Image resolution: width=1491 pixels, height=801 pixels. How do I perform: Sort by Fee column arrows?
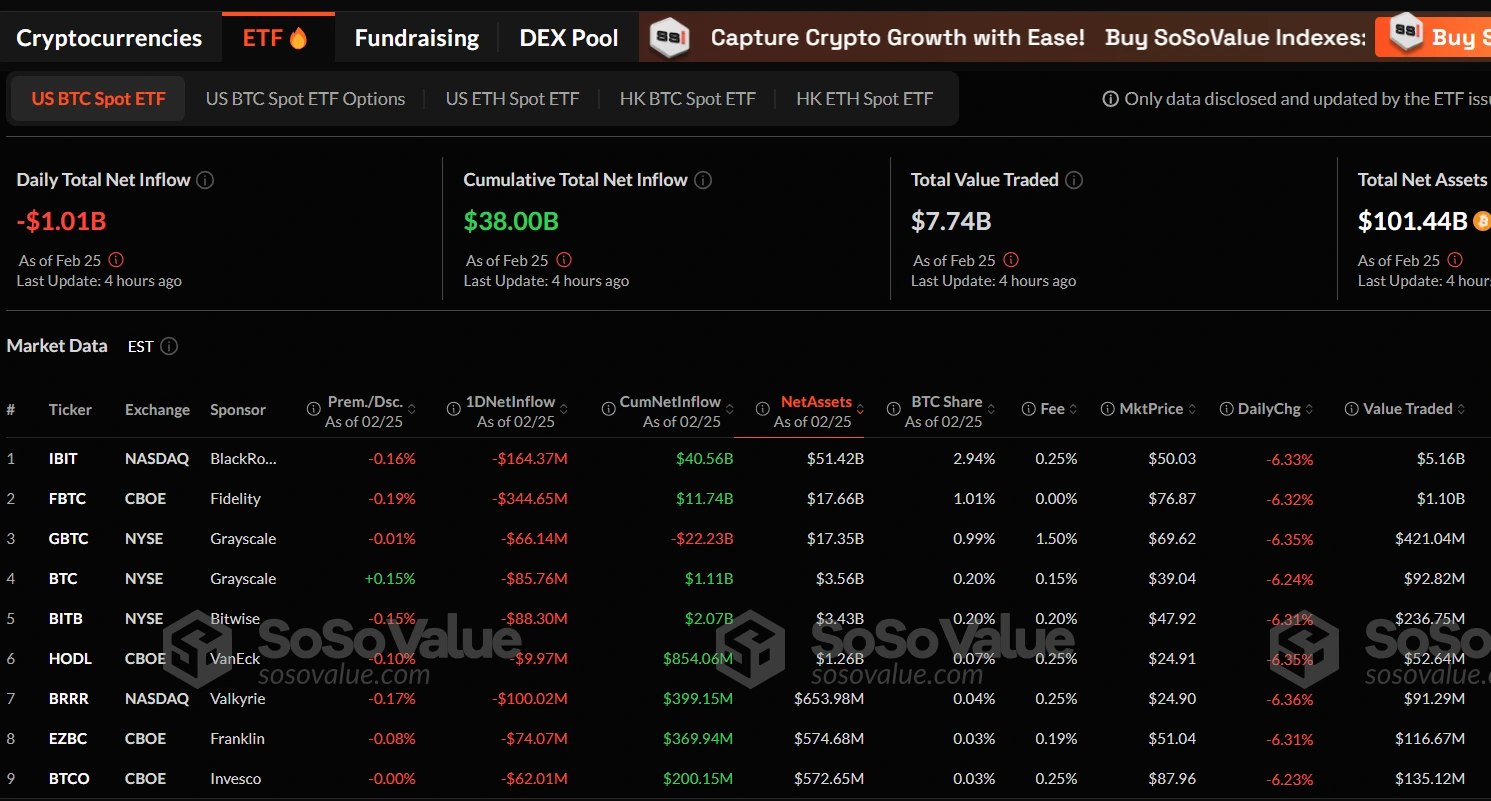pos(1074,409)
